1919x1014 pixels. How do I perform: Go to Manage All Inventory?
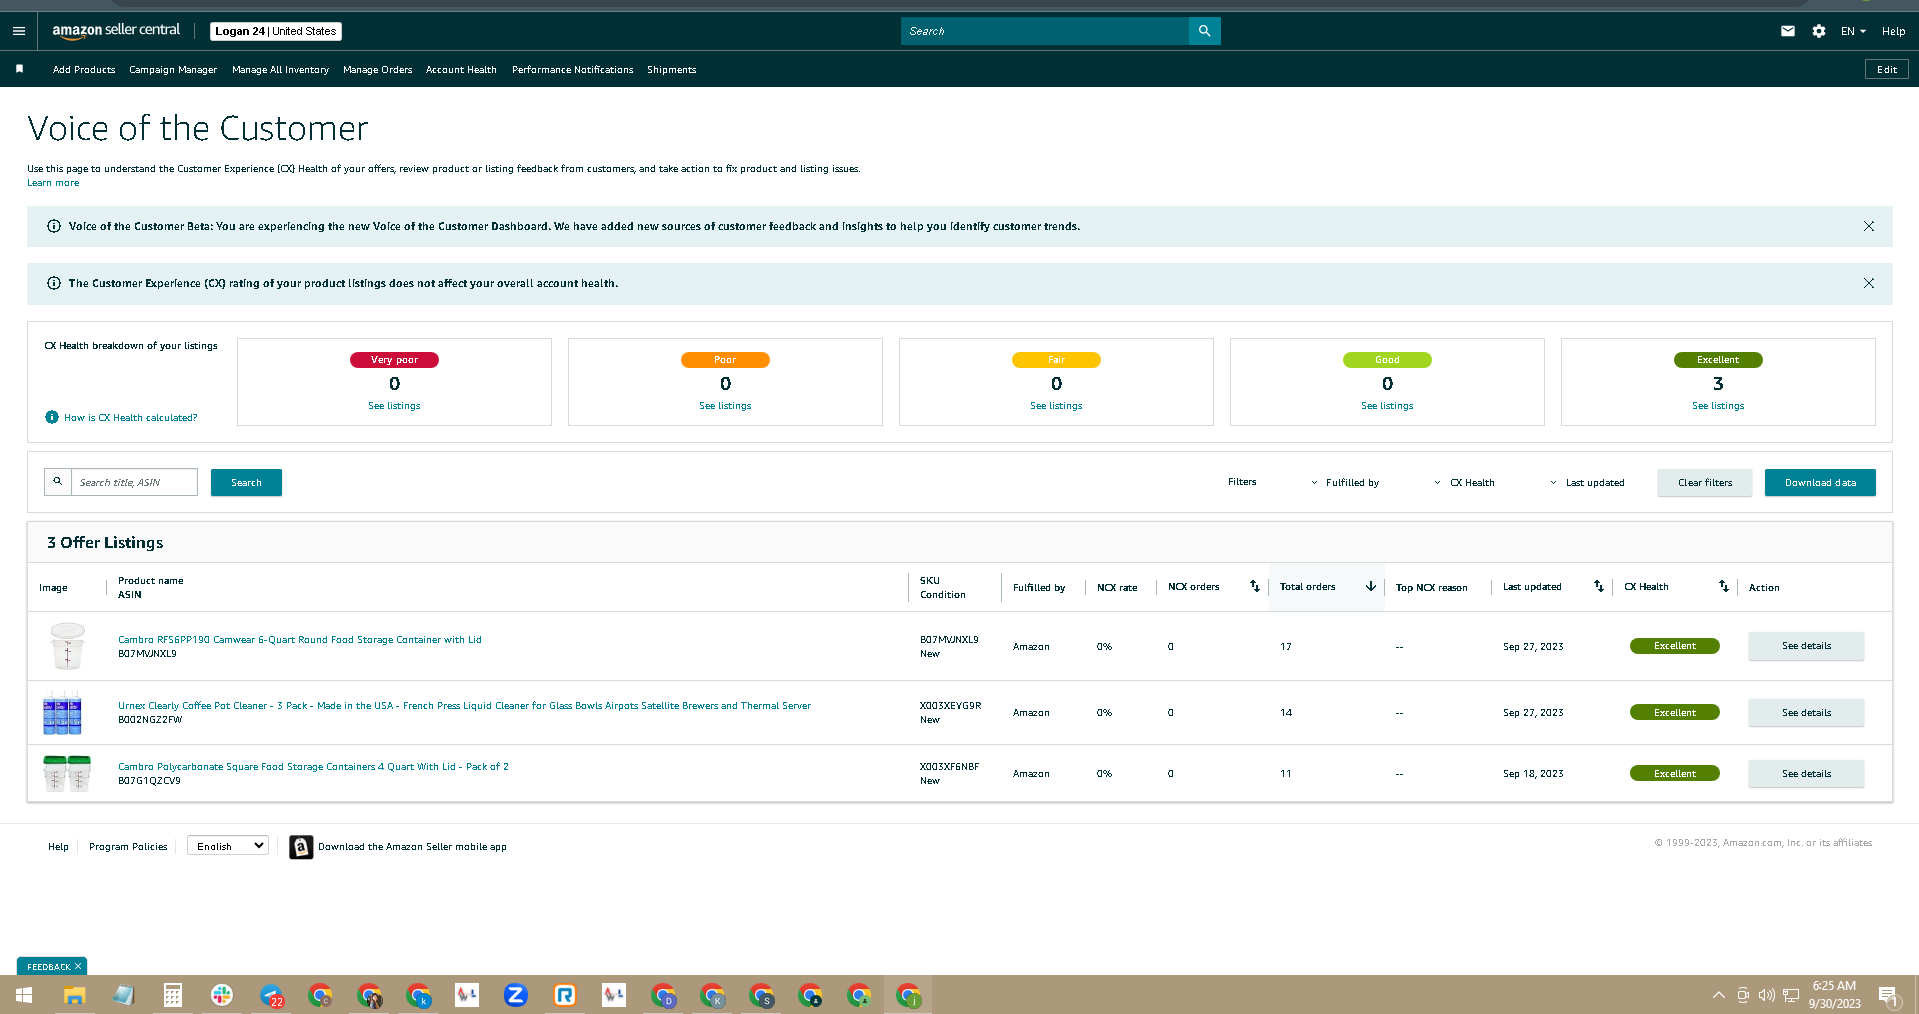[280, 70]
